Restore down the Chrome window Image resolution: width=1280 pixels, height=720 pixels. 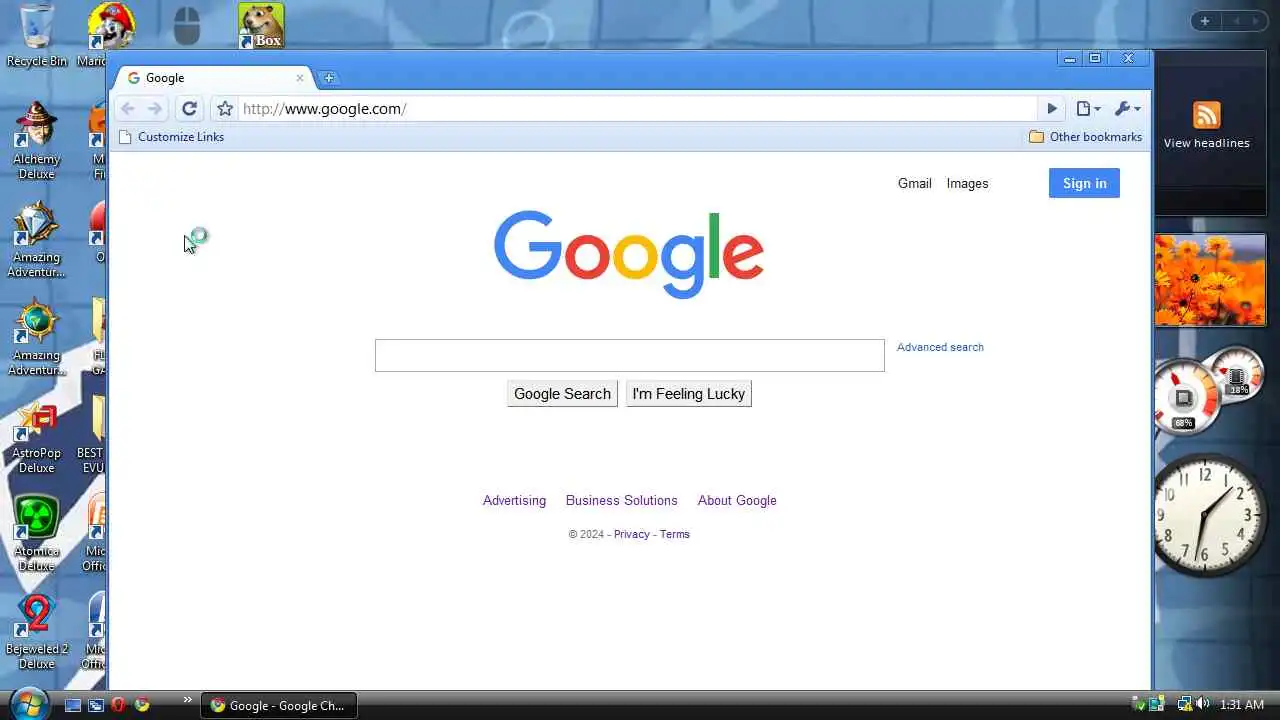pos(1095,59)
